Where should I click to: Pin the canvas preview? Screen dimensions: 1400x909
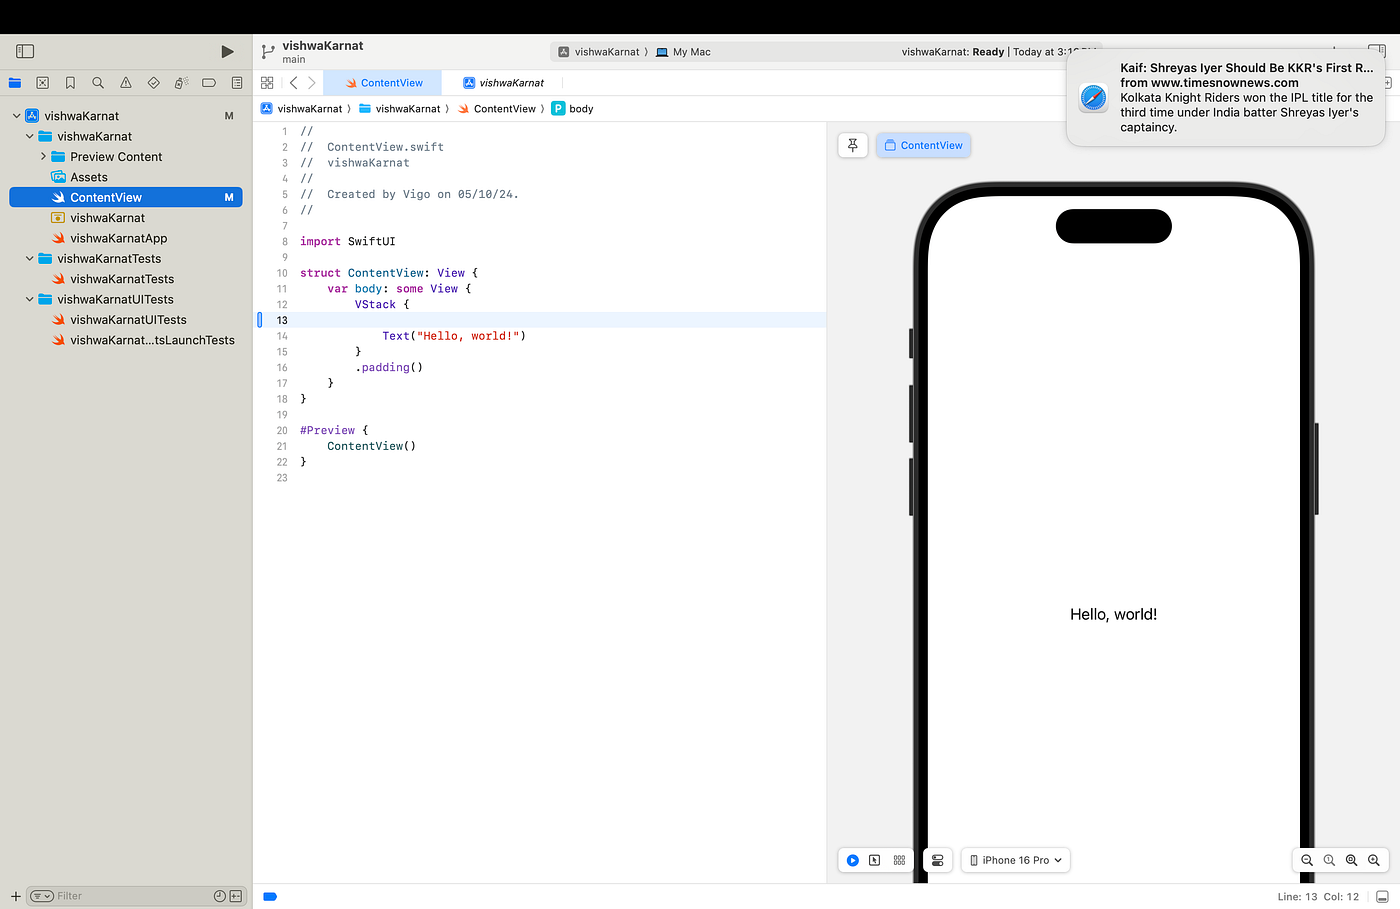(x=853, y=145)
